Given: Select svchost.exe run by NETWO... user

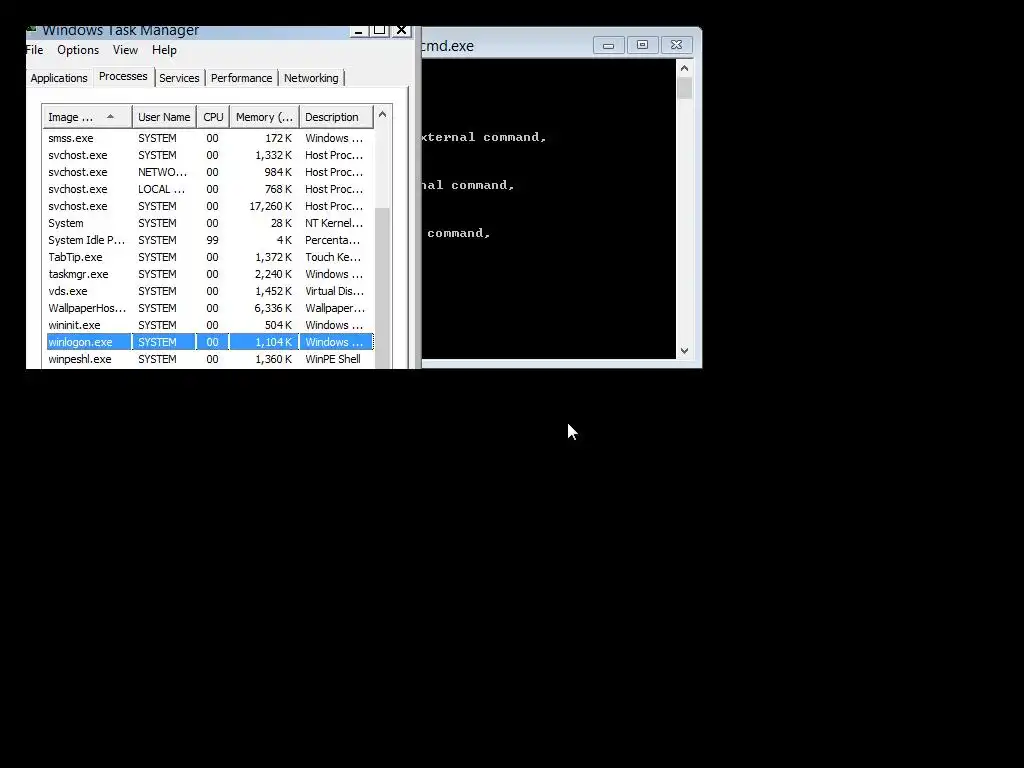Looking at the screenshot, I should 209,172.
